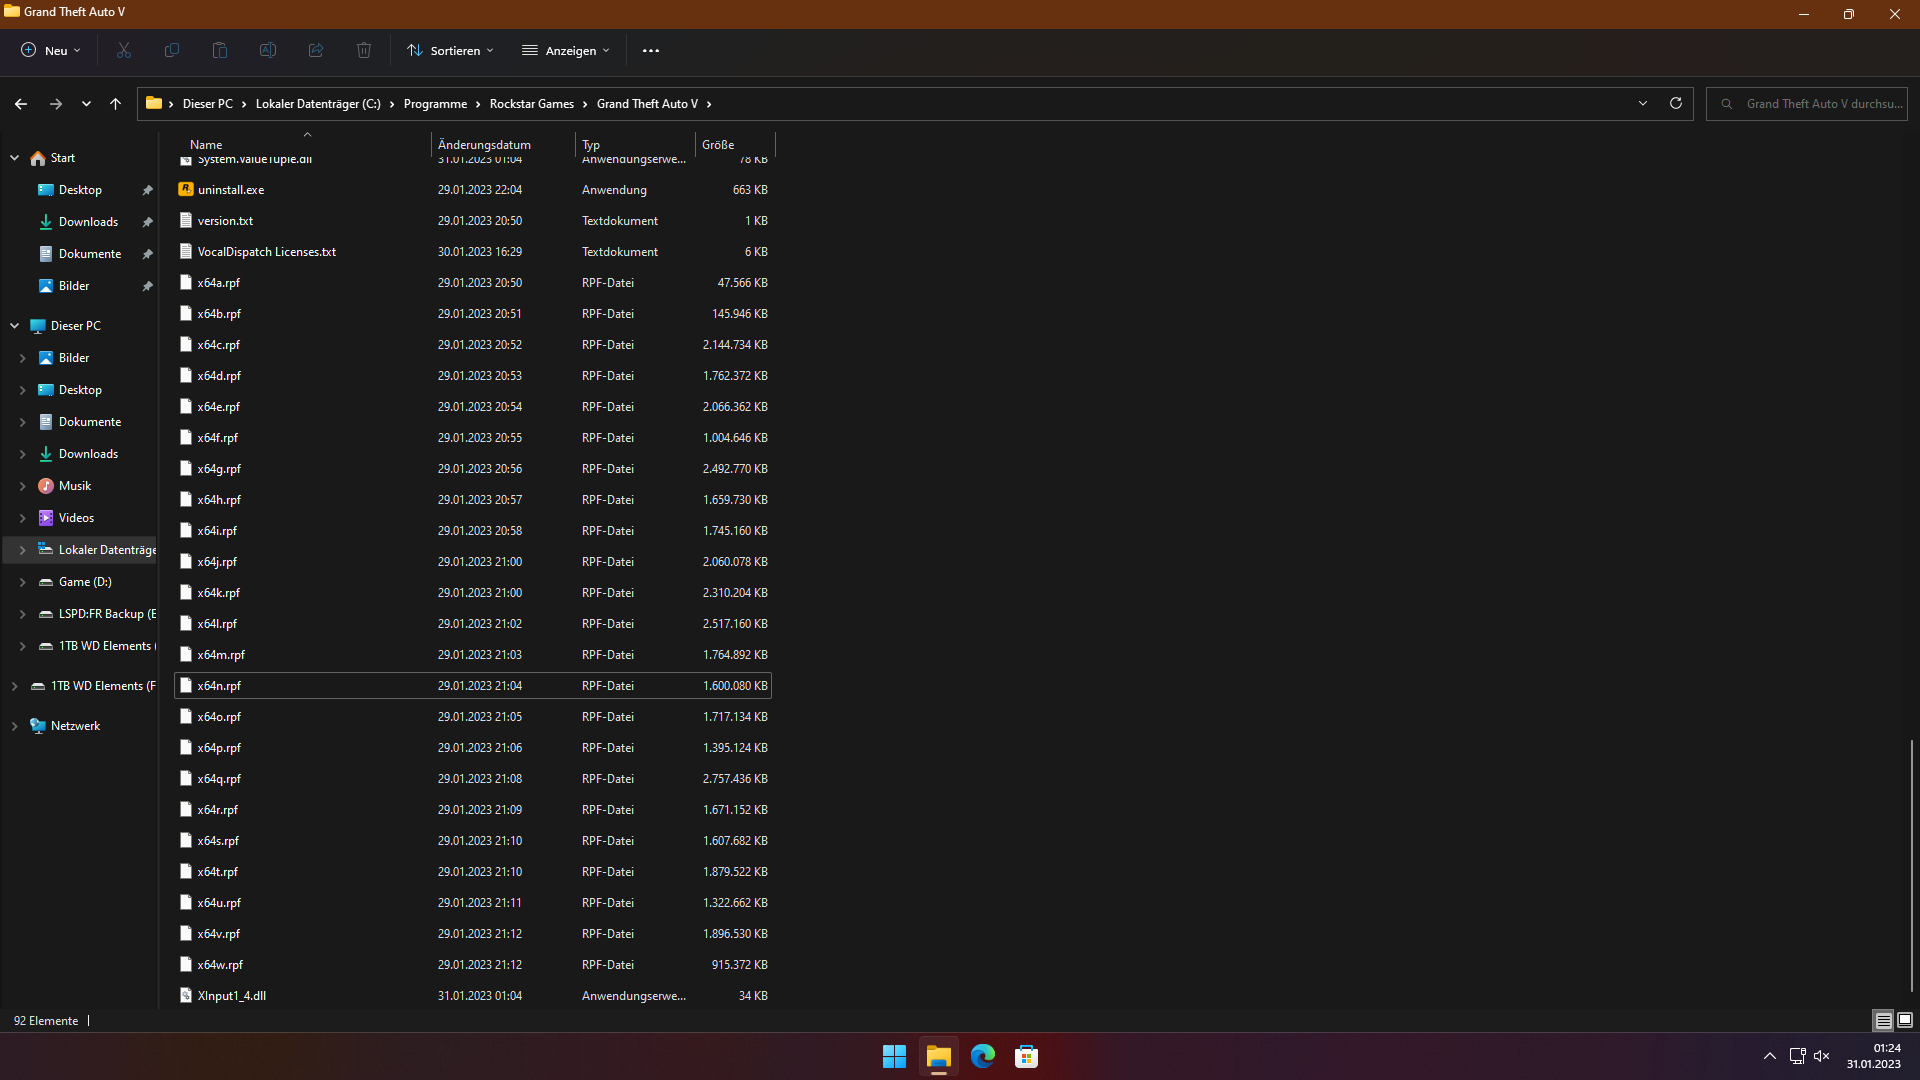Screen dimensions: 1920x1080
Task: Click the Rename icon in toolbar
Action: pos(268,50)
